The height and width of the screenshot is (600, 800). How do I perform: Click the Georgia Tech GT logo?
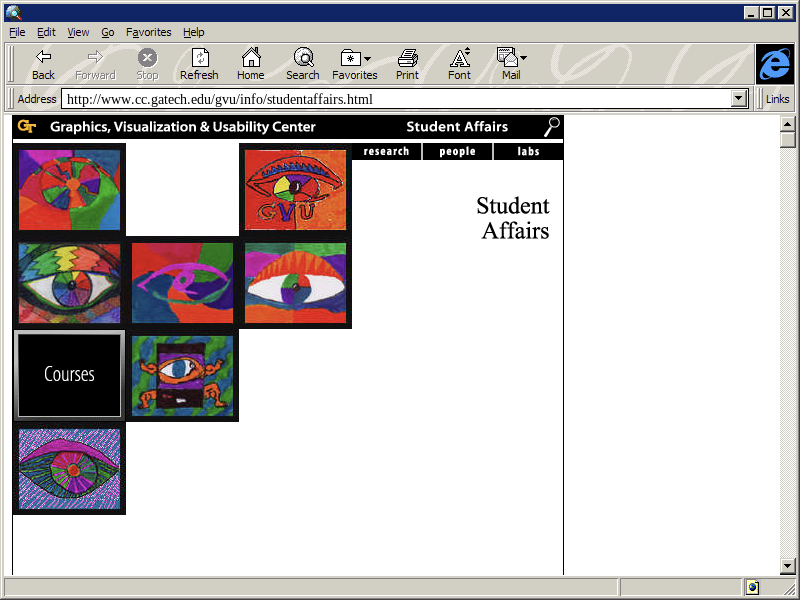point(27,127)
